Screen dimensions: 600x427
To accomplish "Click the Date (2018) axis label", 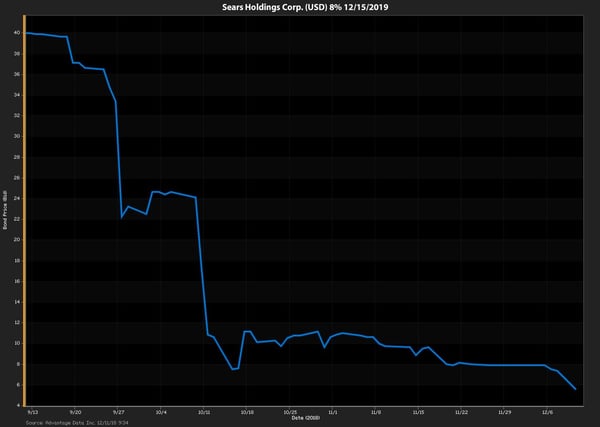I will [305, 418].
